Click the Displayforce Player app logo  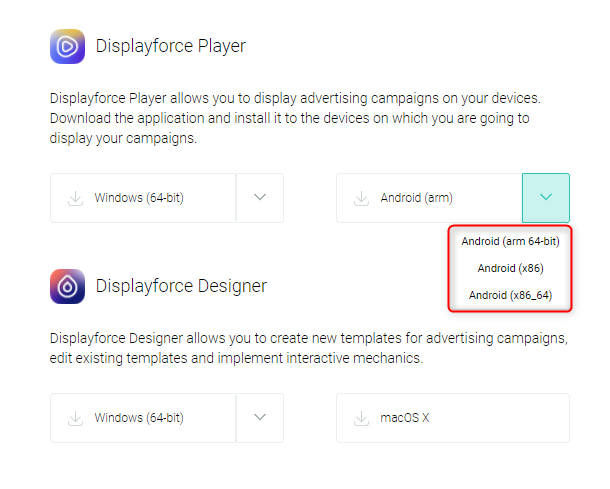point(67,46)
